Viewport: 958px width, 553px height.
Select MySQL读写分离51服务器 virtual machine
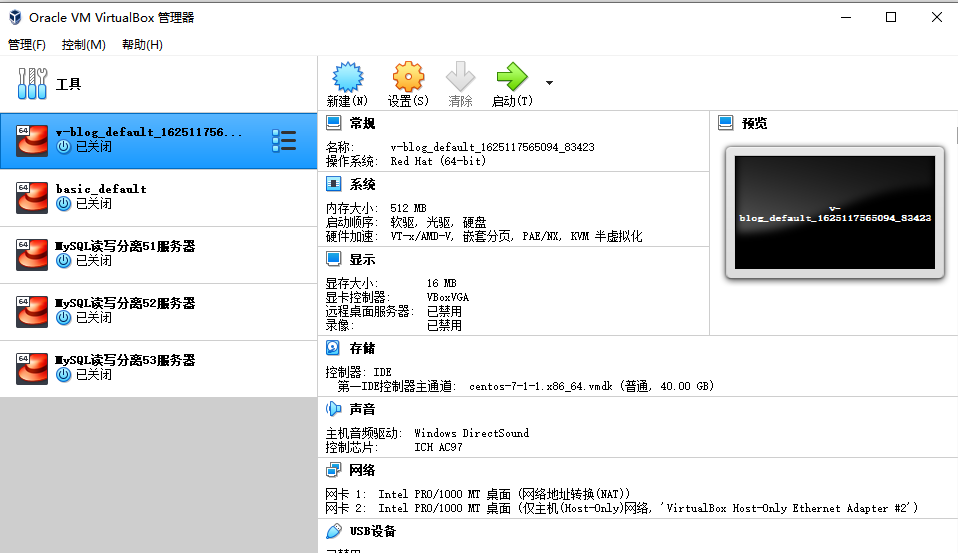click(x=159, y=255)
